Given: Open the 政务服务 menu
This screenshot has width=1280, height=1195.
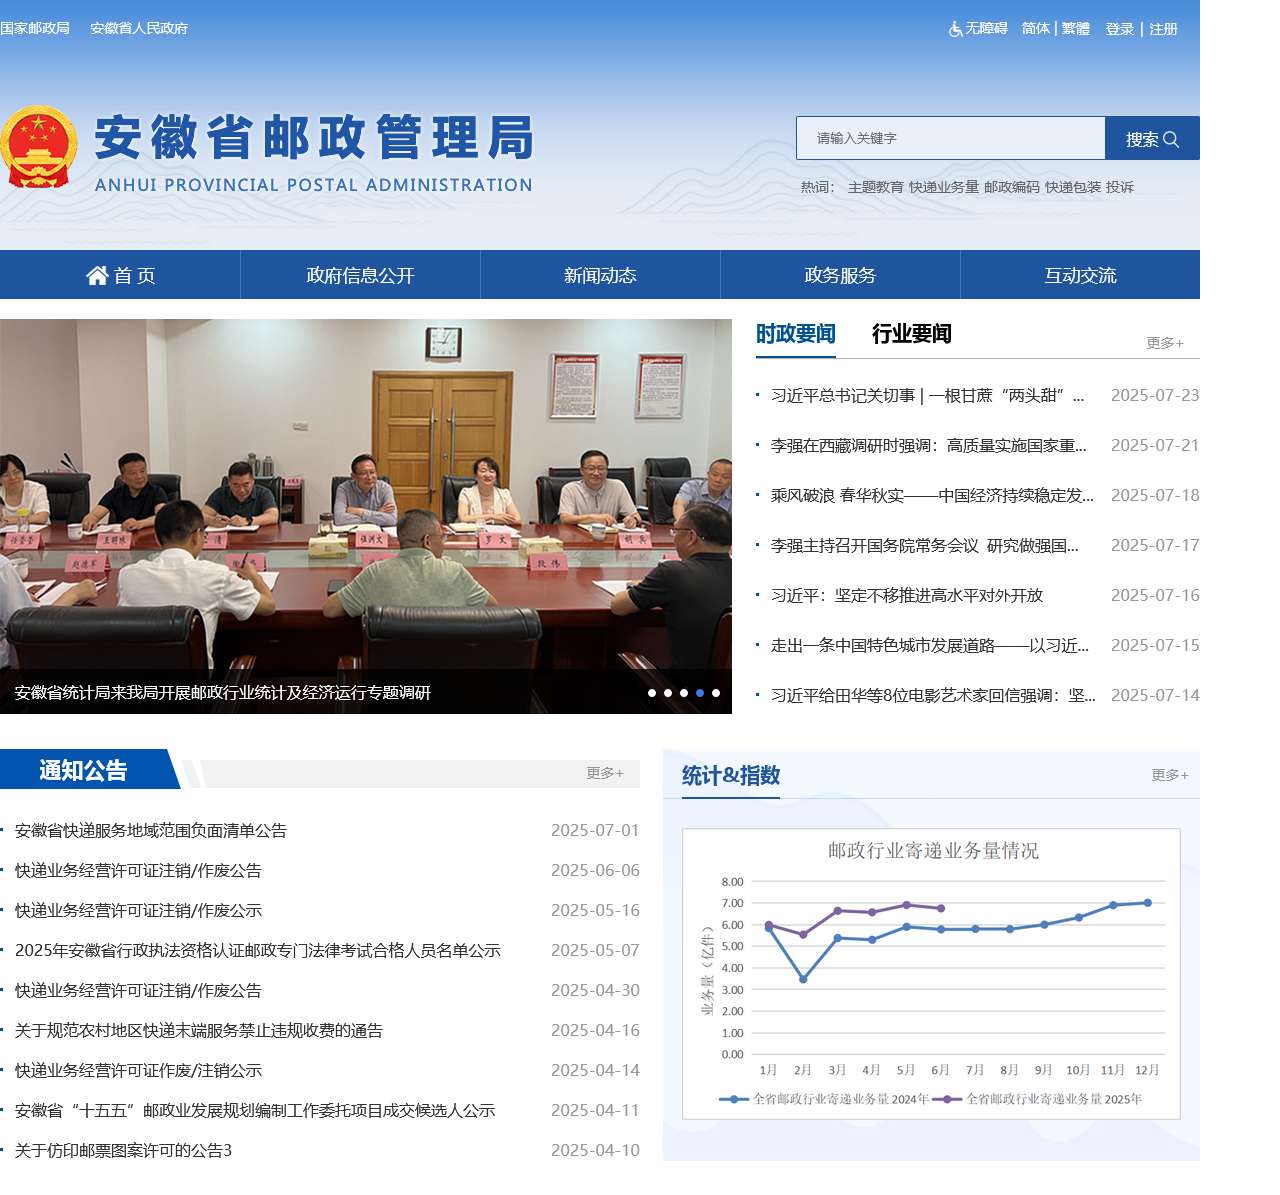Looking at the screenshot, I should click(840, 275).
